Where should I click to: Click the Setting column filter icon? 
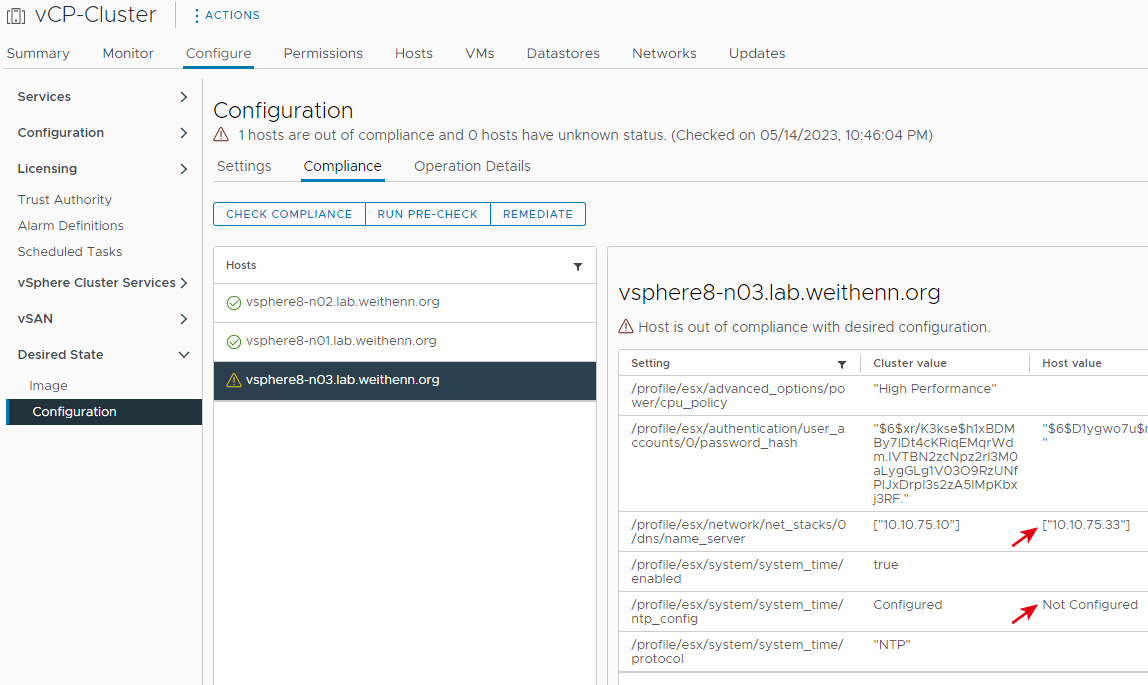pos(842,364)
